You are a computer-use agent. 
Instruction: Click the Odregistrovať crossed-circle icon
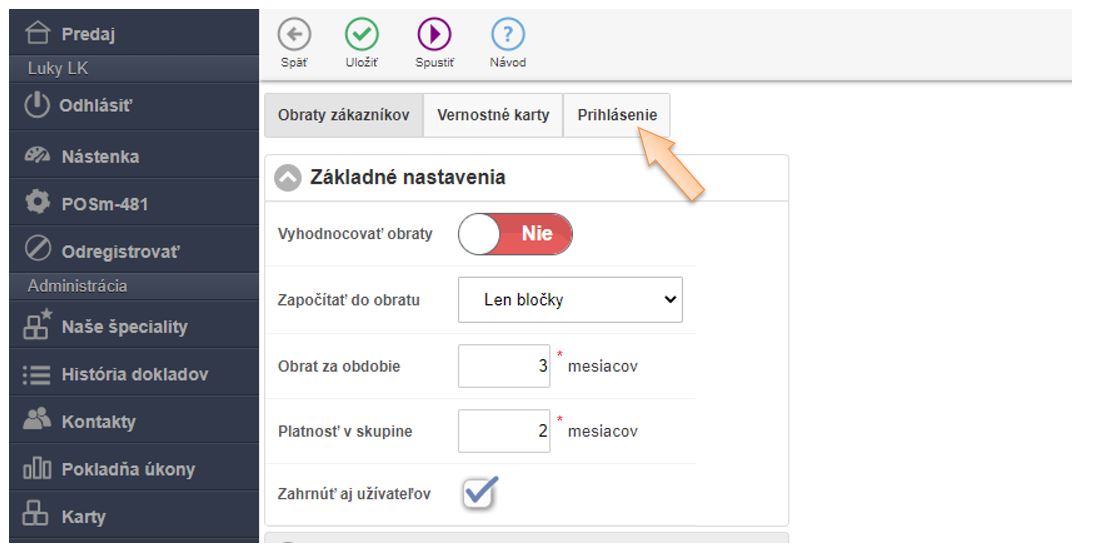[37, 251]
